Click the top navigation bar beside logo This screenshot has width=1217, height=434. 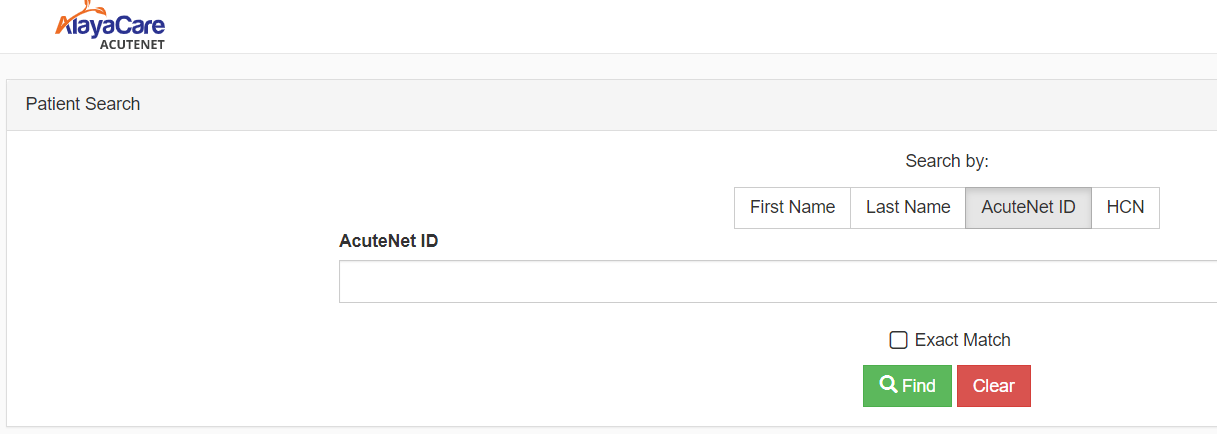(690, 26)
